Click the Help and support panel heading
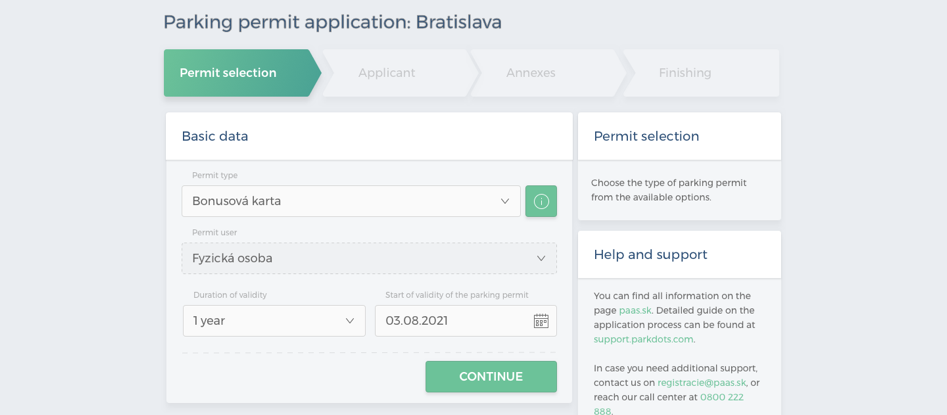 [x=650, y=255]
